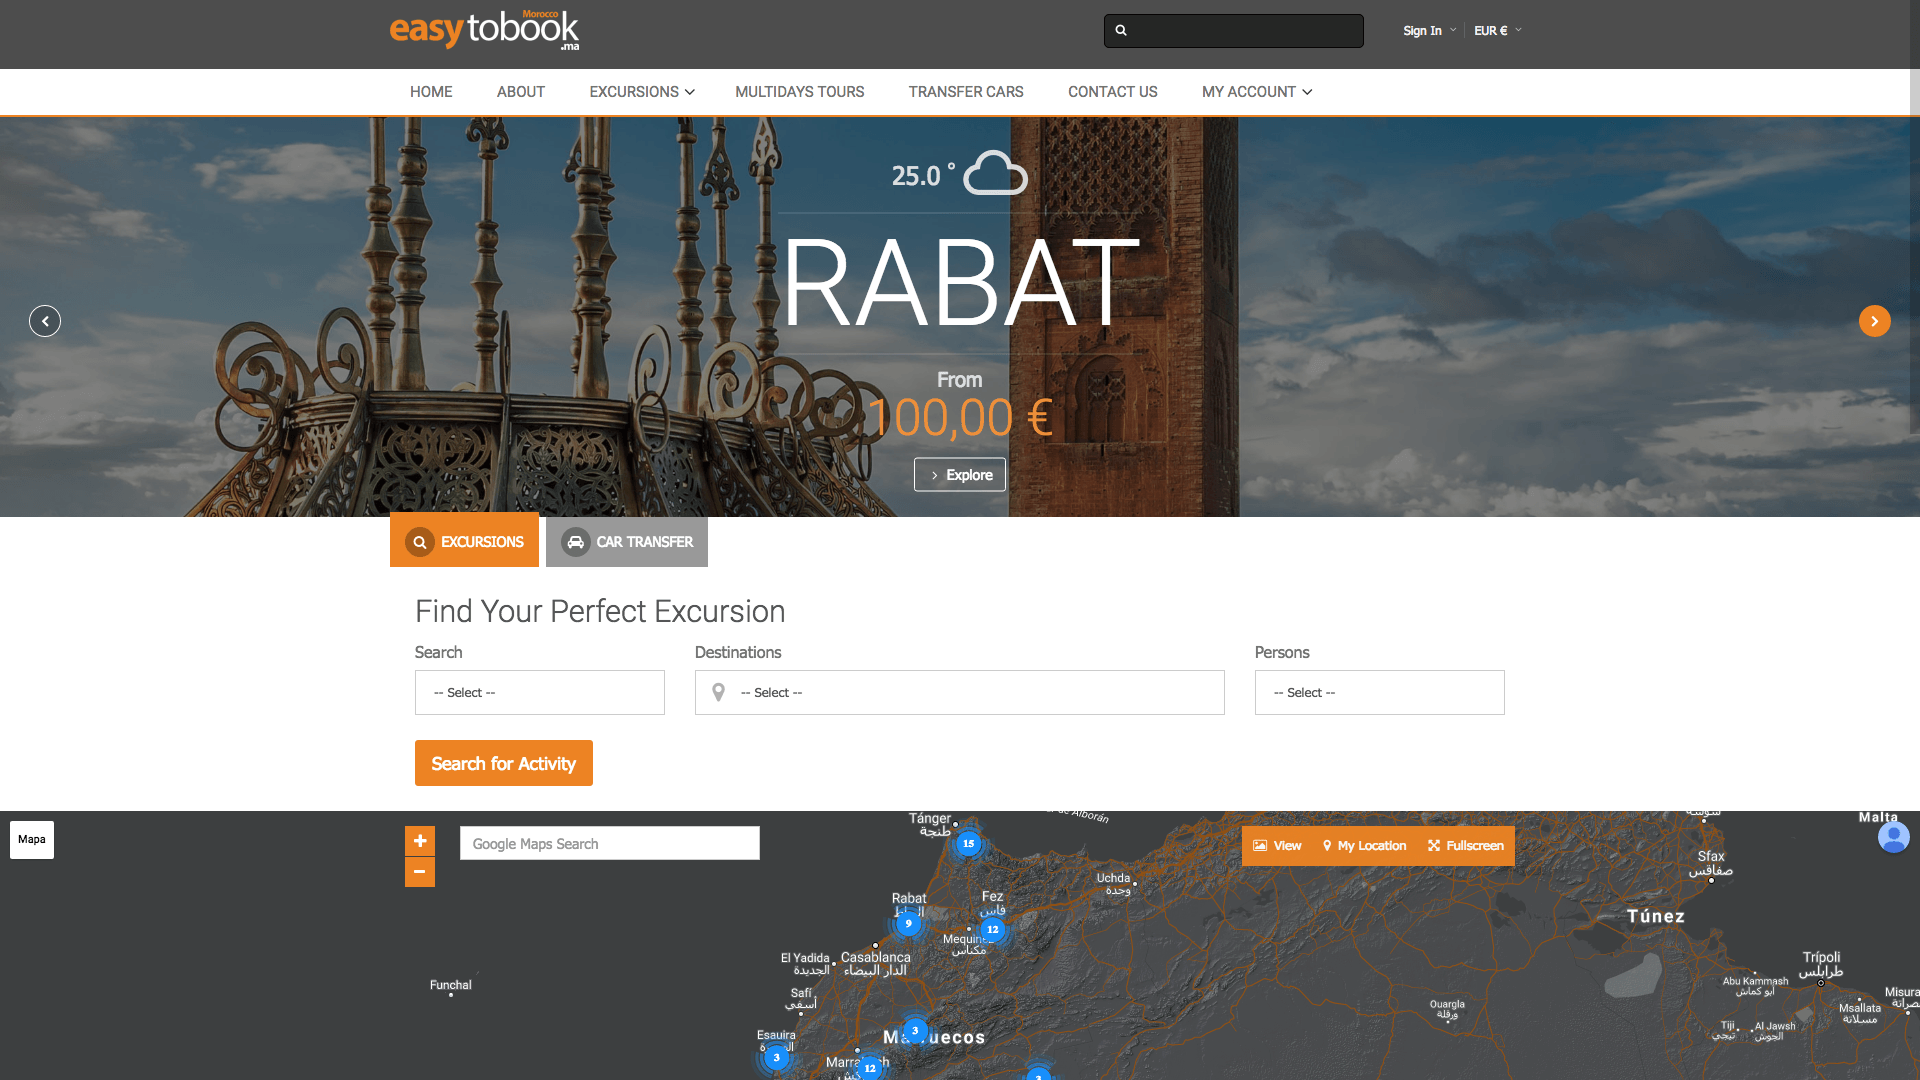Screen dimensions: 1920x1080
Task: Go to MULTIDAYS TOURS
Action: tap(800, 92)
